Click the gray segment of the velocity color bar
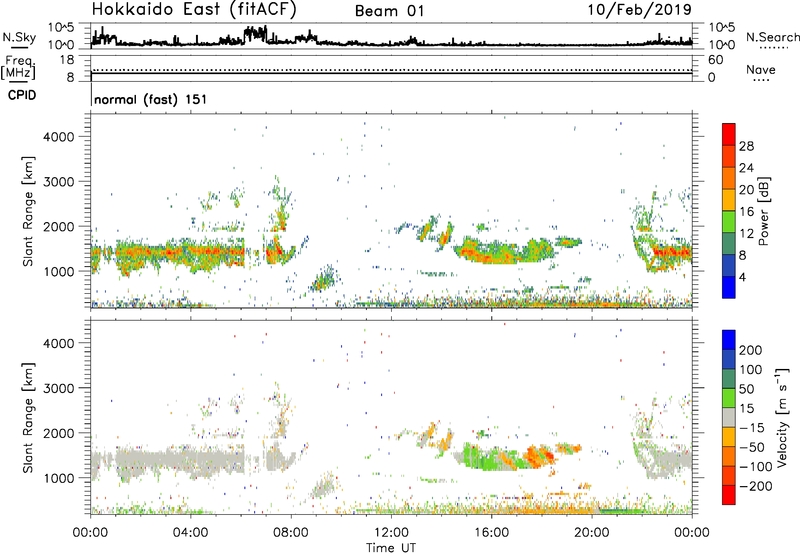 point(729,418)
